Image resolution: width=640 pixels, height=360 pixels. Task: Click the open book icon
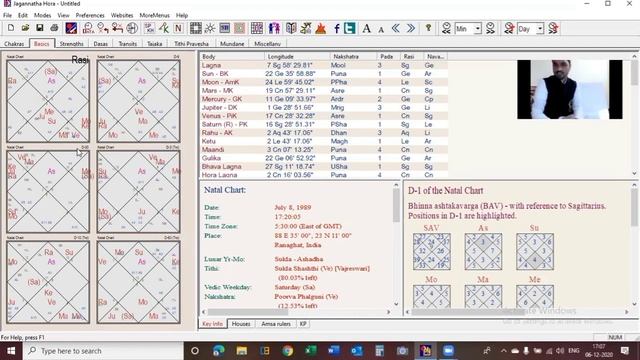click(x=291, y=28)
